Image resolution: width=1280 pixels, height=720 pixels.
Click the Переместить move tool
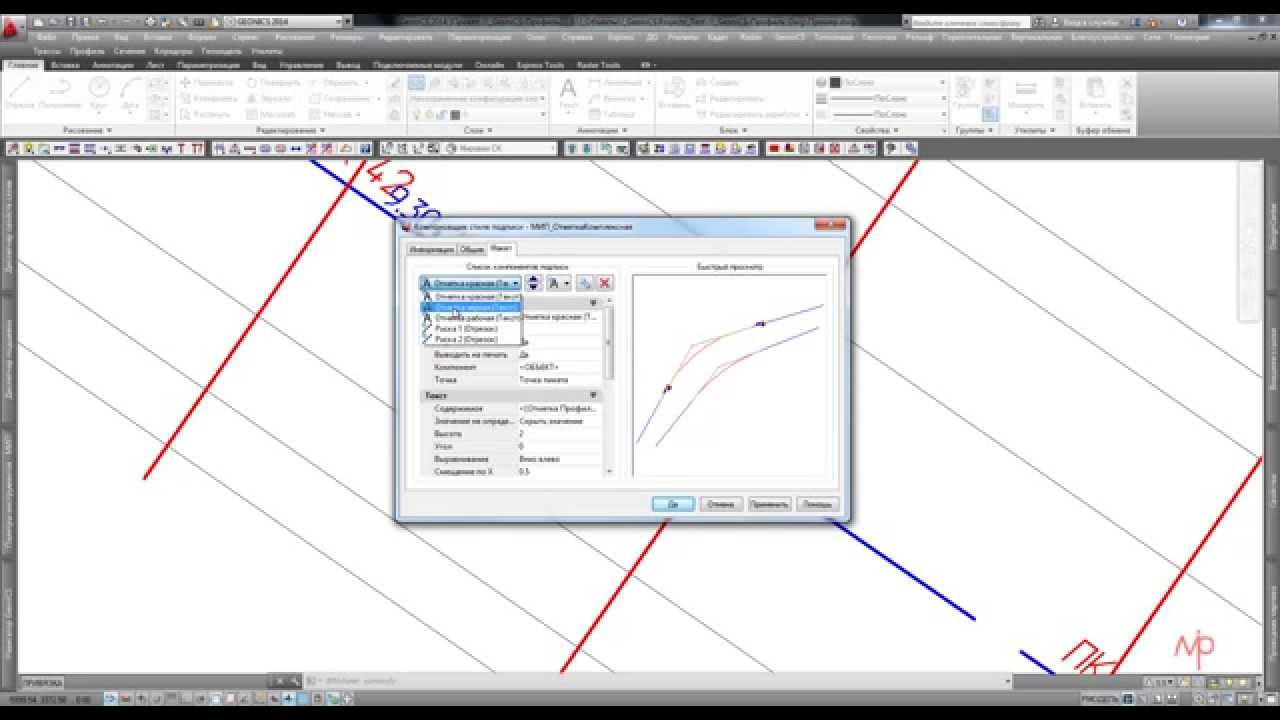tap(208, 84)
